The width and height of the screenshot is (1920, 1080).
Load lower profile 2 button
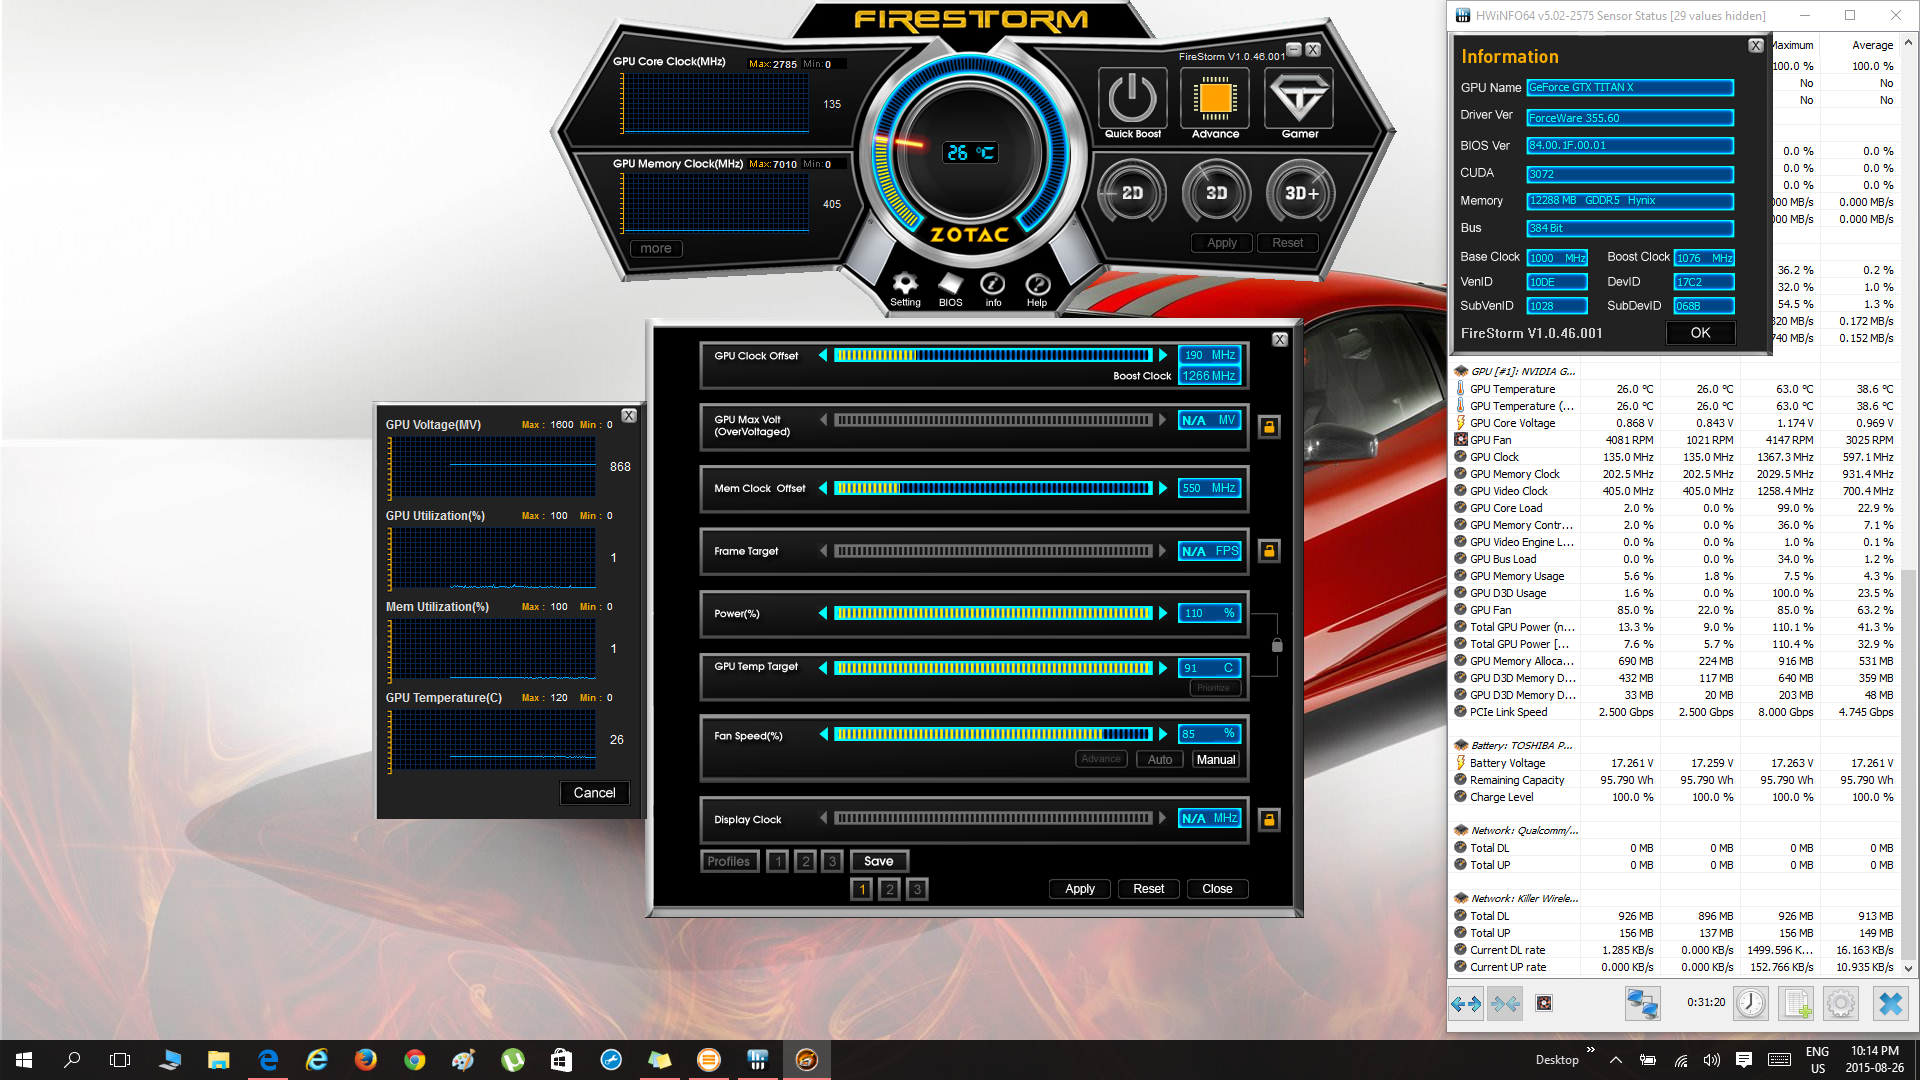click(x=889, y=889)
